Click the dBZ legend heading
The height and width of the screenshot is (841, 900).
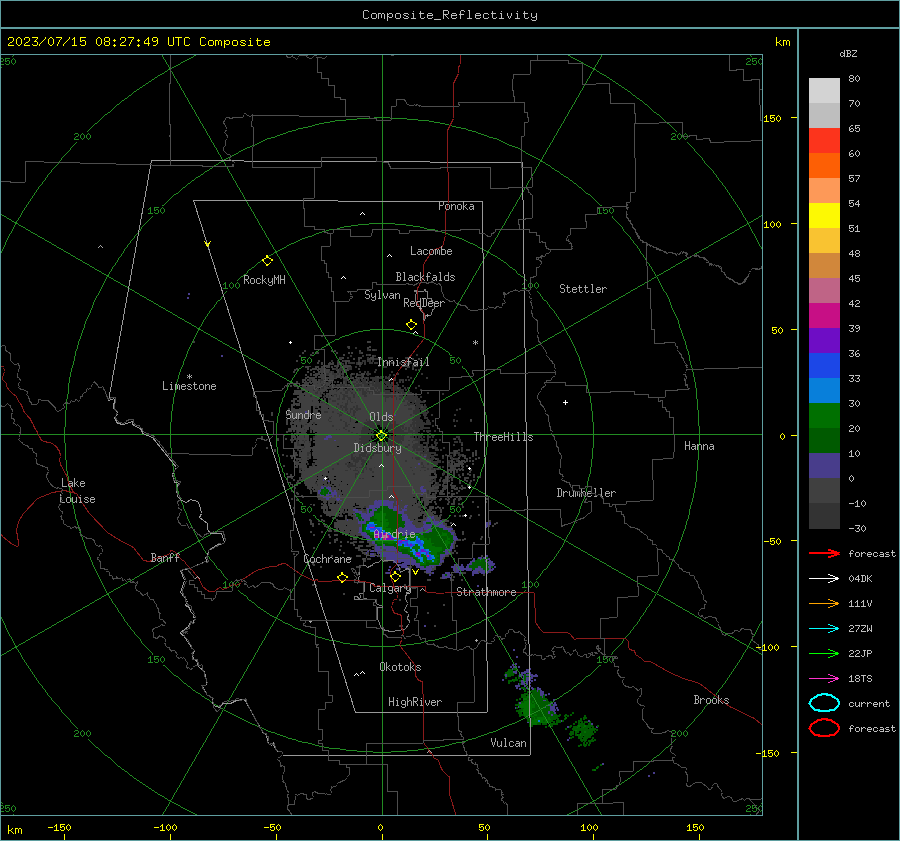pos(848,53)
